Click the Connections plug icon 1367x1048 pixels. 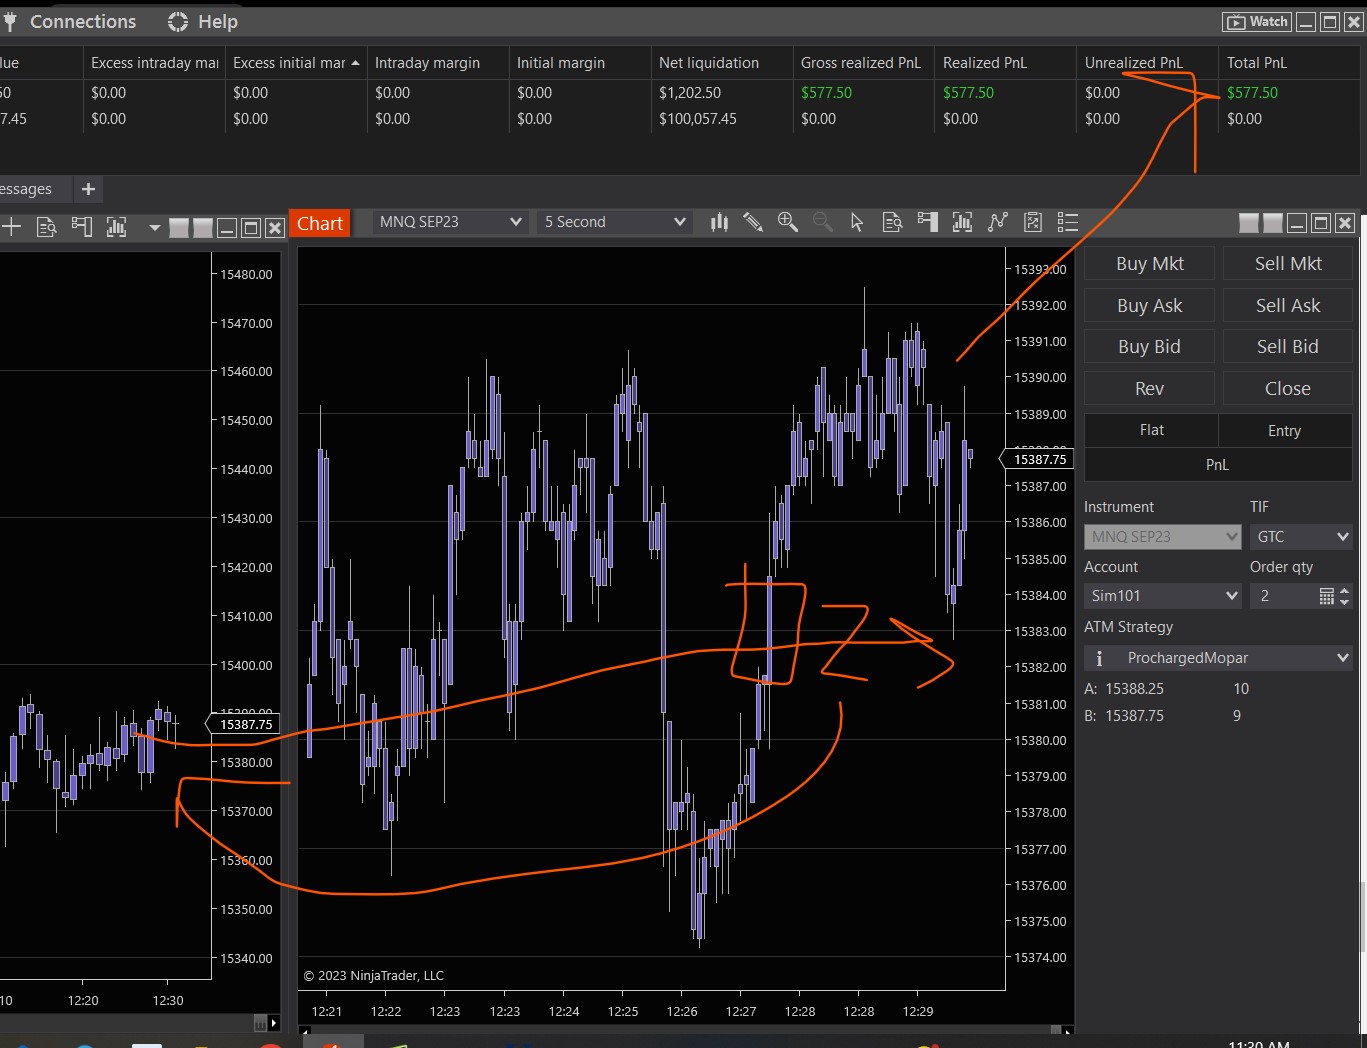coord(10,21)
